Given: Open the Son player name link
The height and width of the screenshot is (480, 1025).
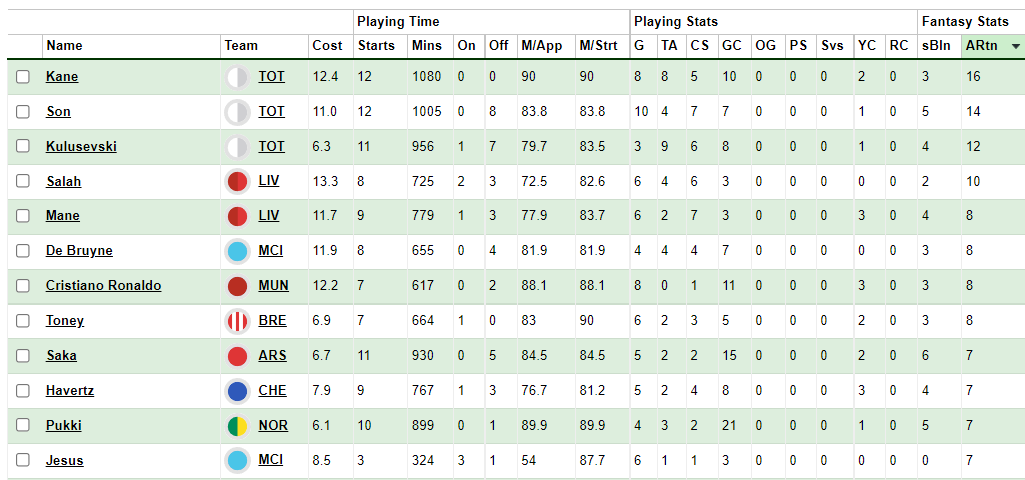Looking at the screenshot, I should pos(58,112).
